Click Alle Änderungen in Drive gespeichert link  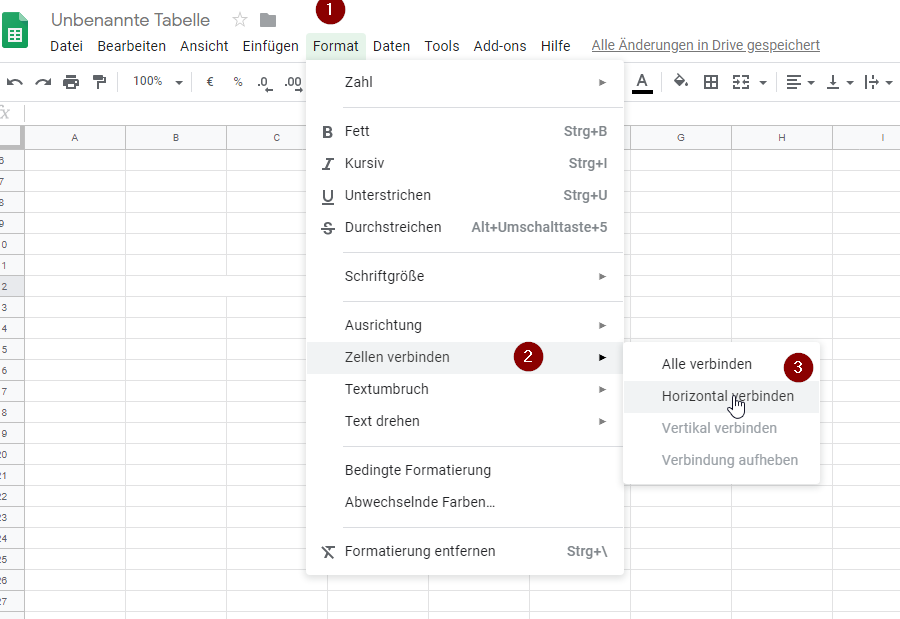tap(705, 45)
